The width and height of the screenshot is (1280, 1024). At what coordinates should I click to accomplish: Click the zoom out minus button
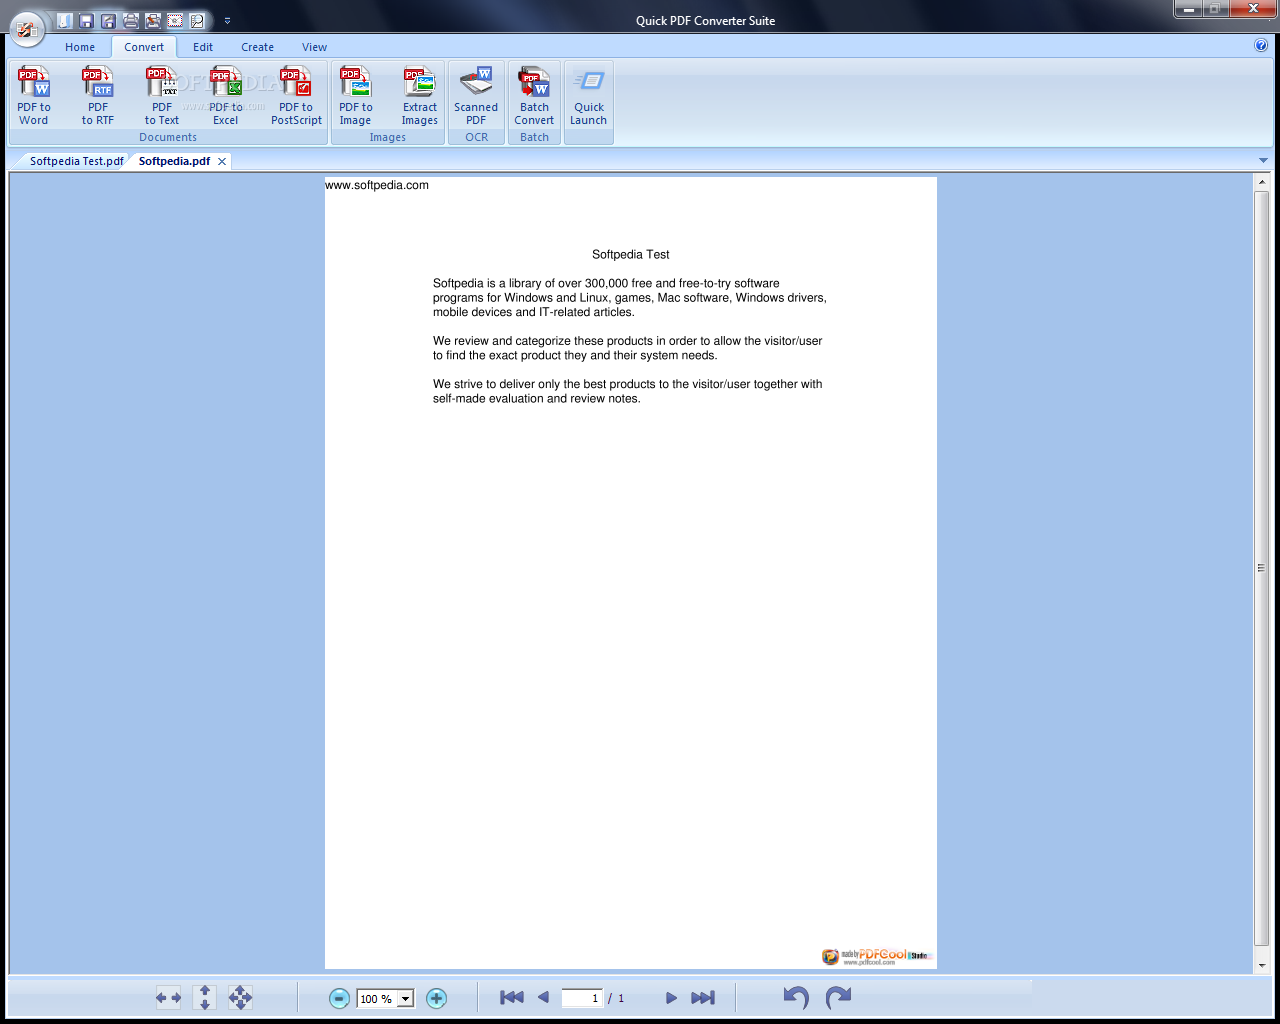tap(339, 998)
